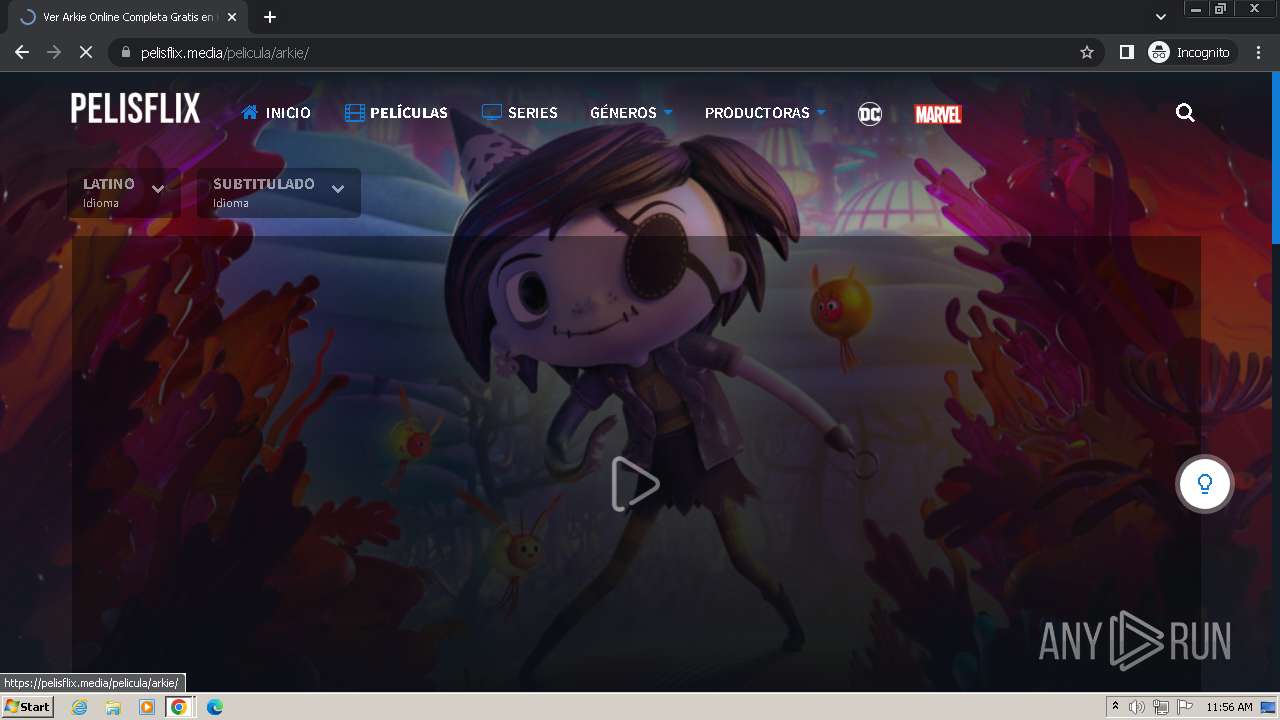Expand the Subtitulado idioma selector
1280x720 pixels.
279,193
